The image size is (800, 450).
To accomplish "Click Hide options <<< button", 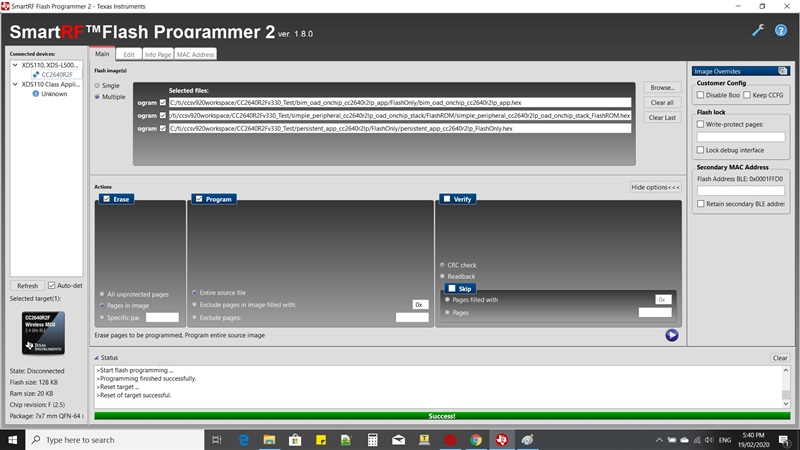I will click(x=655, y=187).
